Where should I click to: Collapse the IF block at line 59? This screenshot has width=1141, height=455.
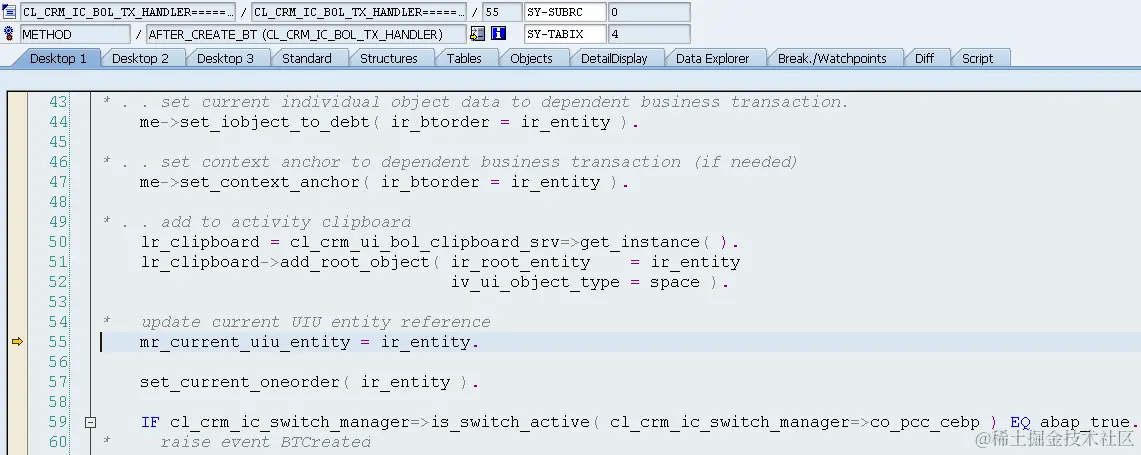(x=90, y=422)
